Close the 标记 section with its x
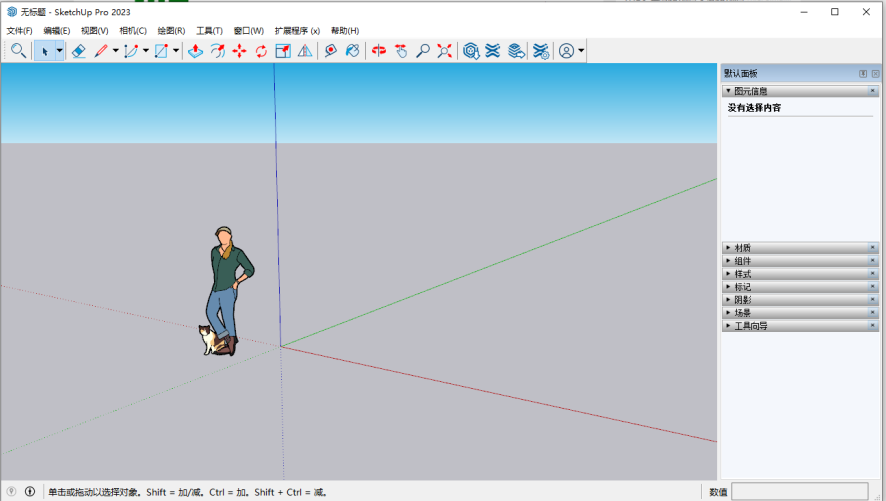886x501 pixels. 872,286
